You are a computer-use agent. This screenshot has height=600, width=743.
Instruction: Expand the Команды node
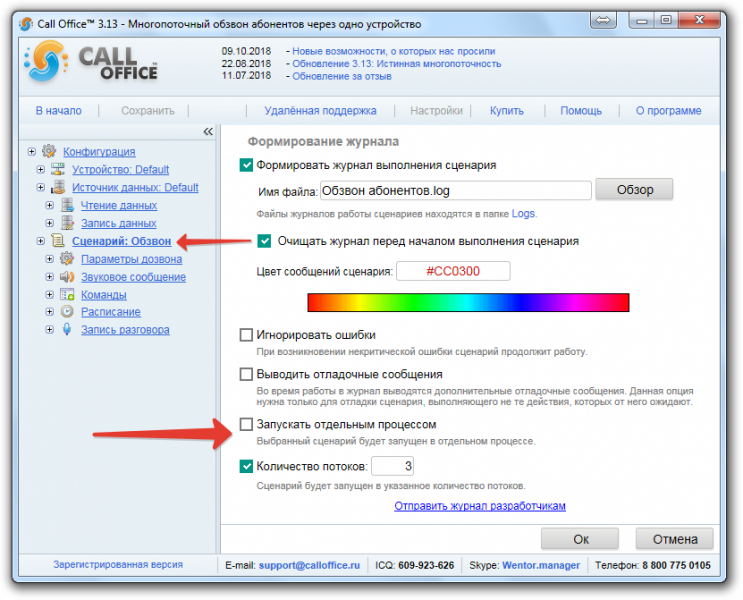[x=49, y=294]
